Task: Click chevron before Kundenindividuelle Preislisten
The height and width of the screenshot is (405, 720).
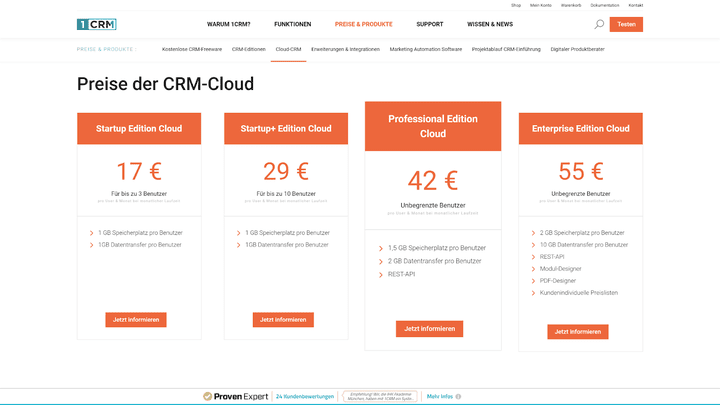Action: (533, 293)
